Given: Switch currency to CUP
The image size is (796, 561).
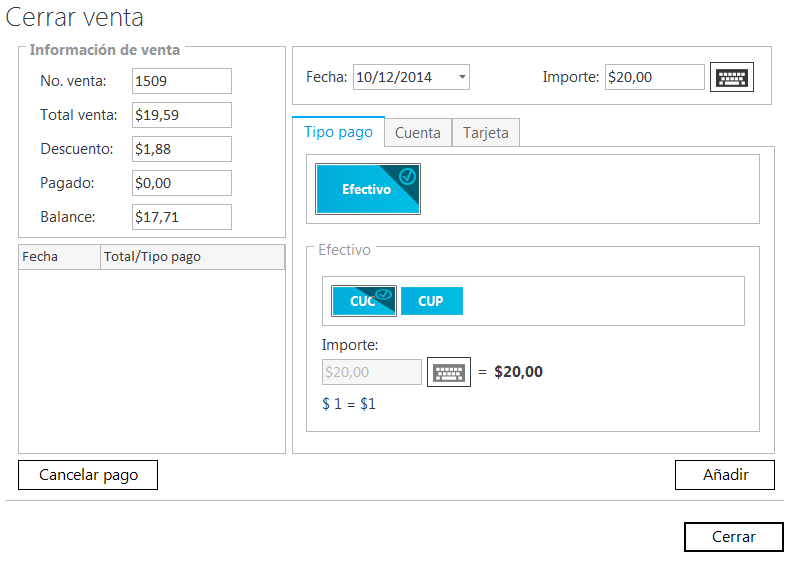Looking at the screenshot, I should click(431, 301).
